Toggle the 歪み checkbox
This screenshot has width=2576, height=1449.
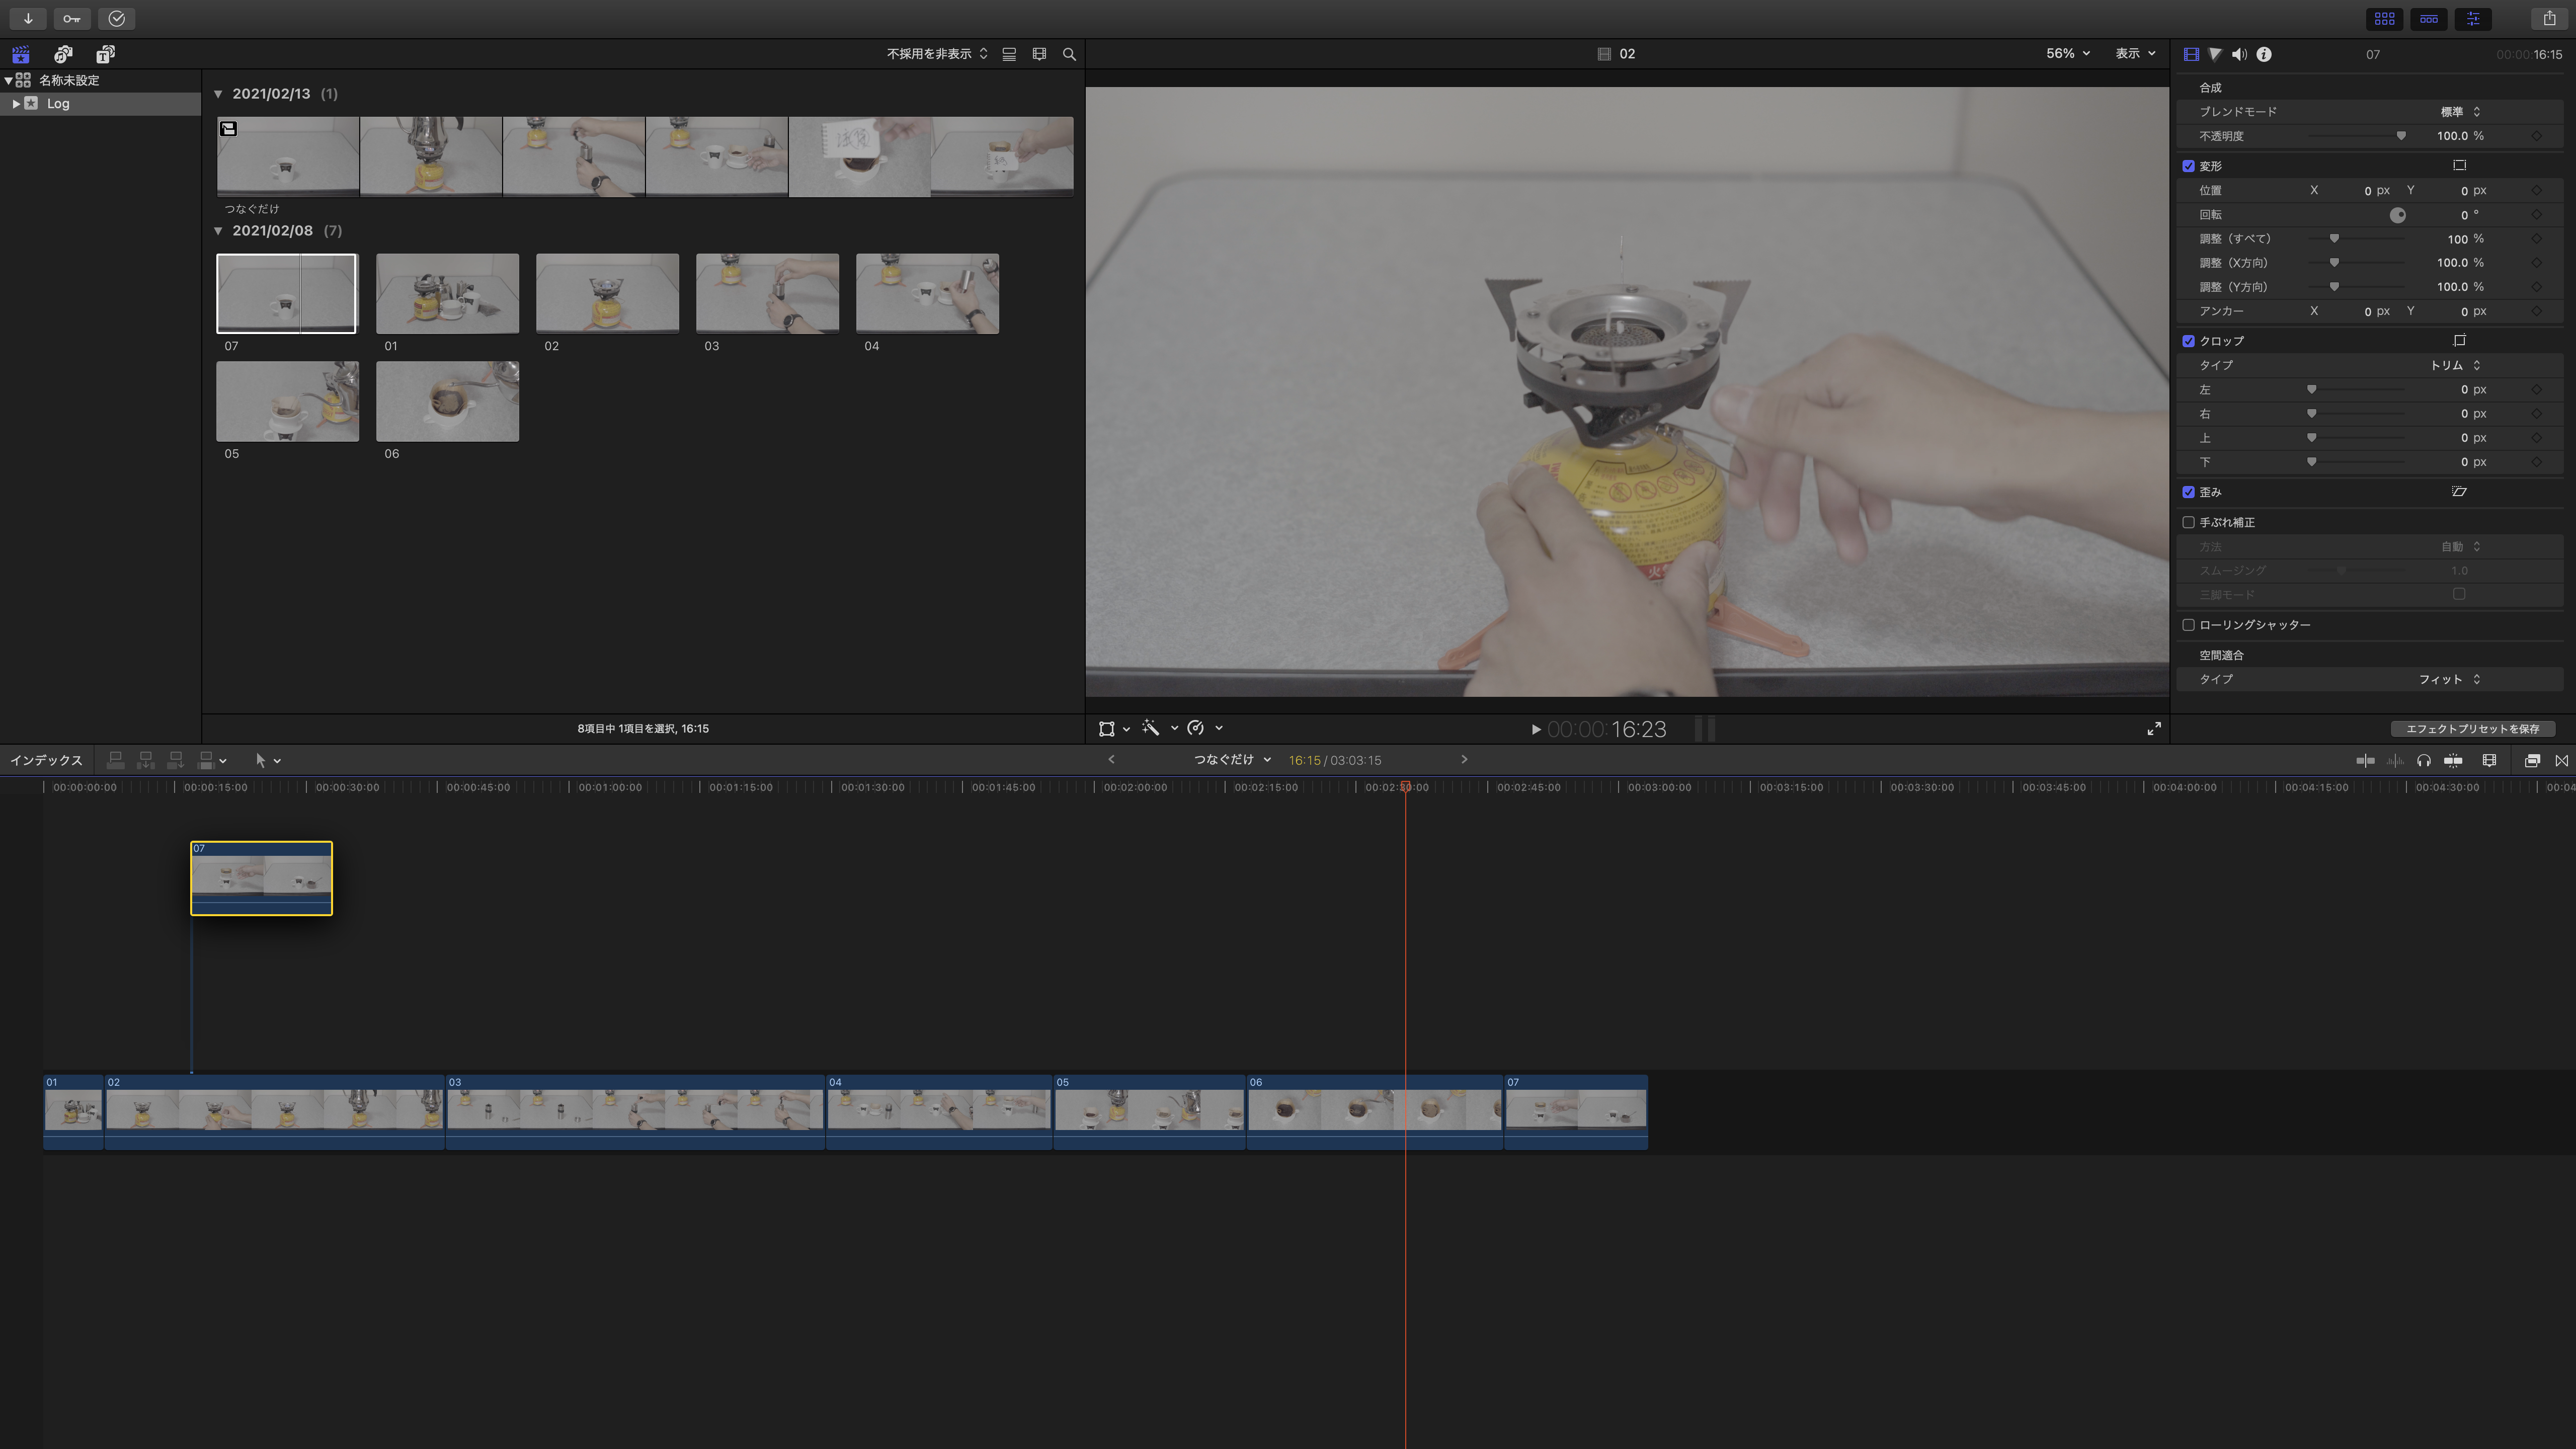point(2188,492)
